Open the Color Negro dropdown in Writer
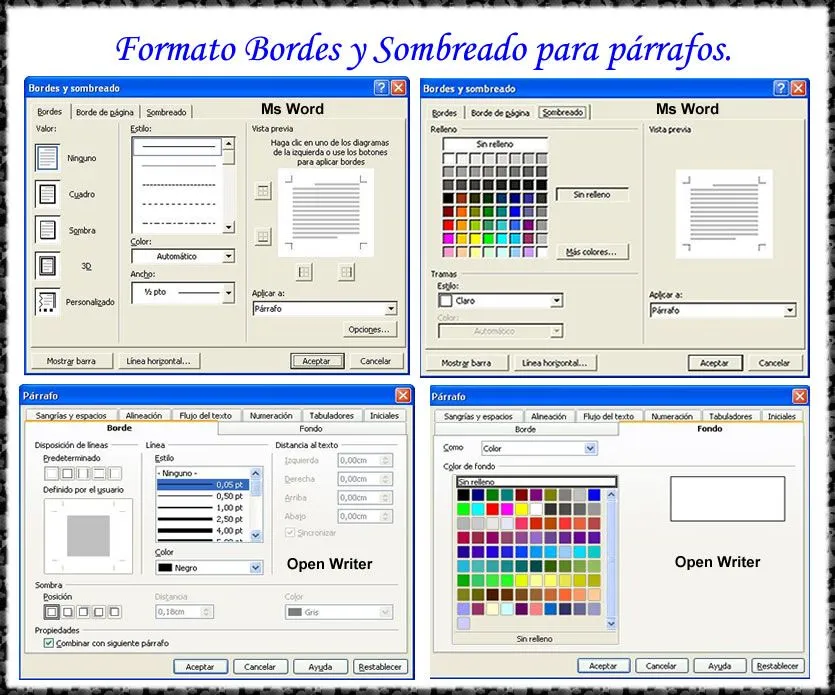The width and height of the screenshot is (835, 695). point(256,568)
